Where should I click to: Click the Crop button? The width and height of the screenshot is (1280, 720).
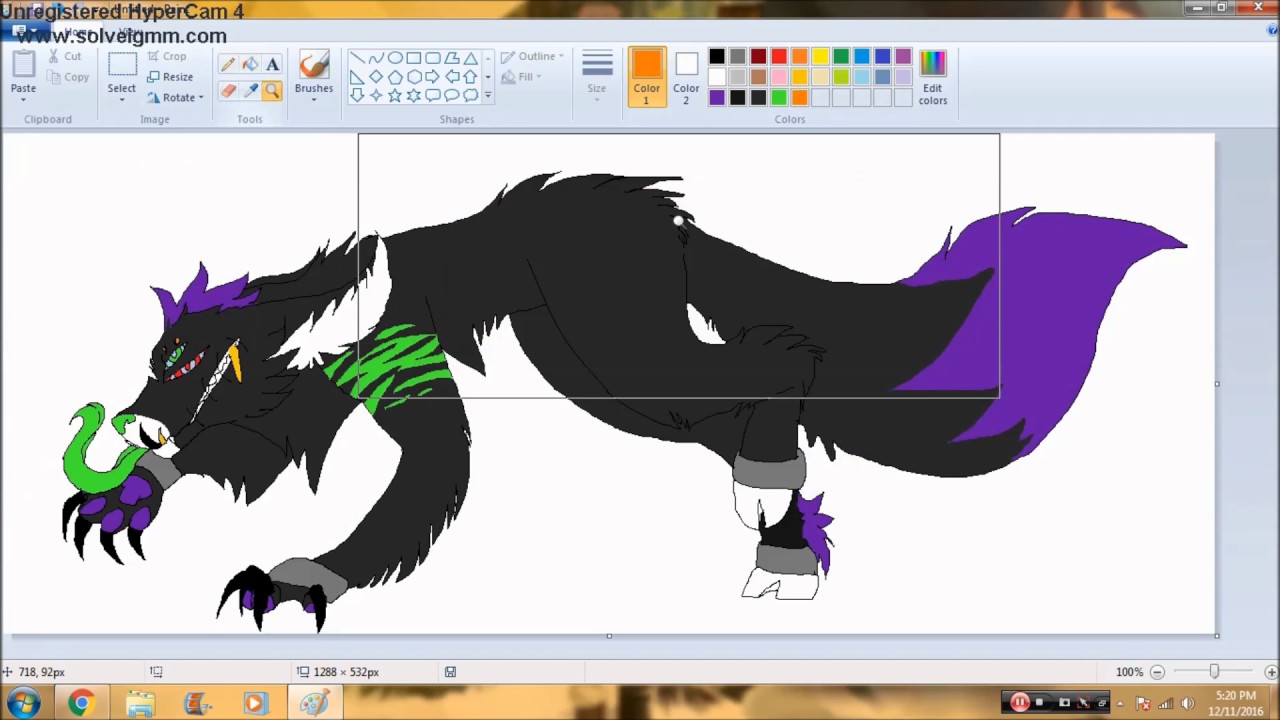click(167, 57)
